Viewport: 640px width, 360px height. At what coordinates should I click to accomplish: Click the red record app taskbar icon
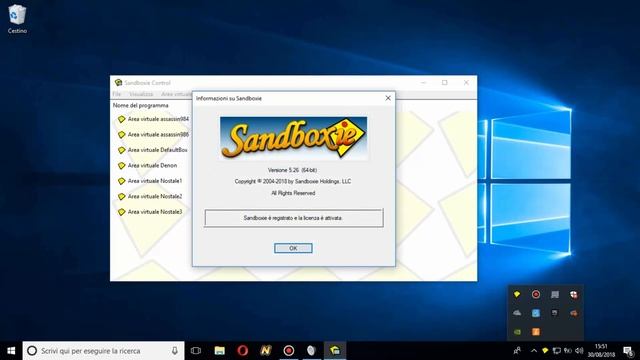(289, 351)
